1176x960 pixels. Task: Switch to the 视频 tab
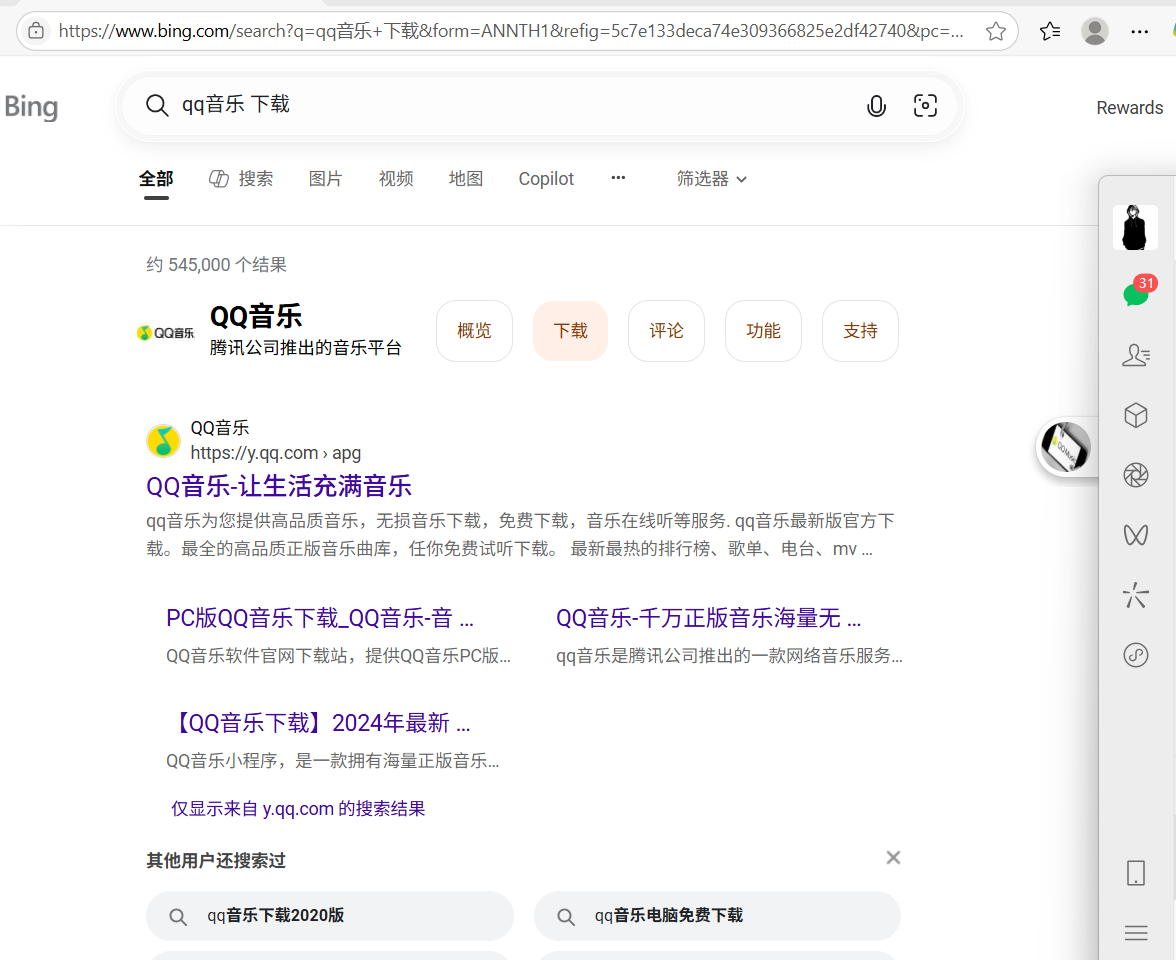tap(396, 178)
